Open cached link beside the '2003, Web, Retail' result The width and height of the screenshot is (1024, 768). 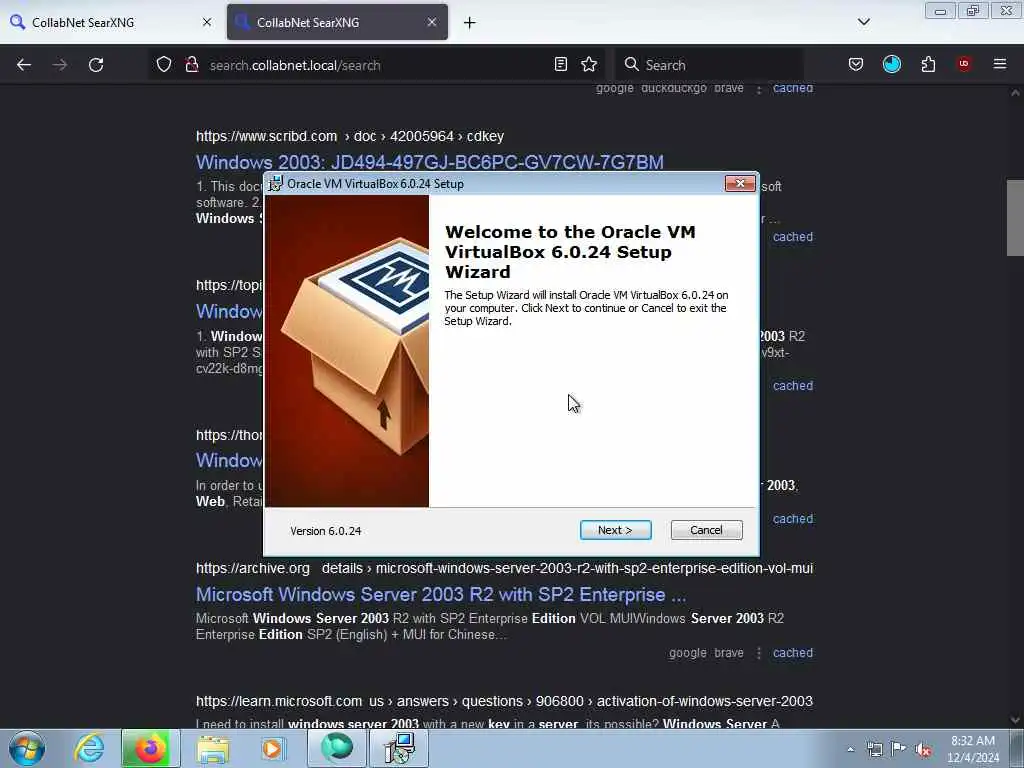(x=793, y=519)
